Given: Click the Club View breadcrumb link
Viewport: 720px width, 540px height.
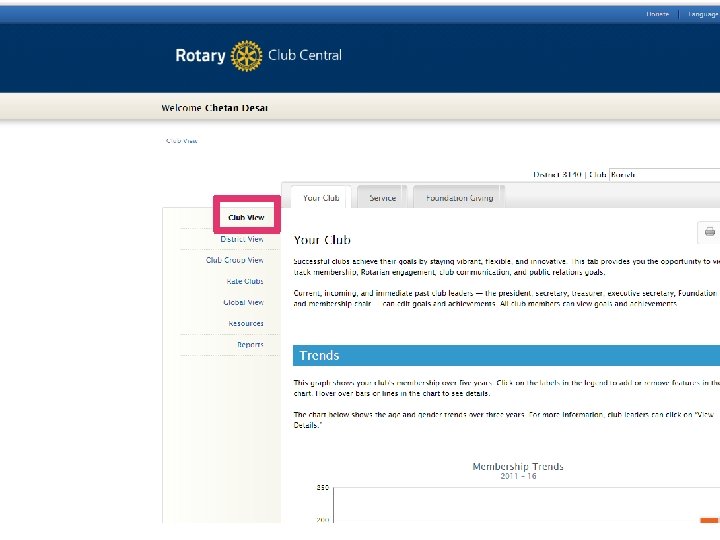Looking at the screenshot, I should coord(181,141).
